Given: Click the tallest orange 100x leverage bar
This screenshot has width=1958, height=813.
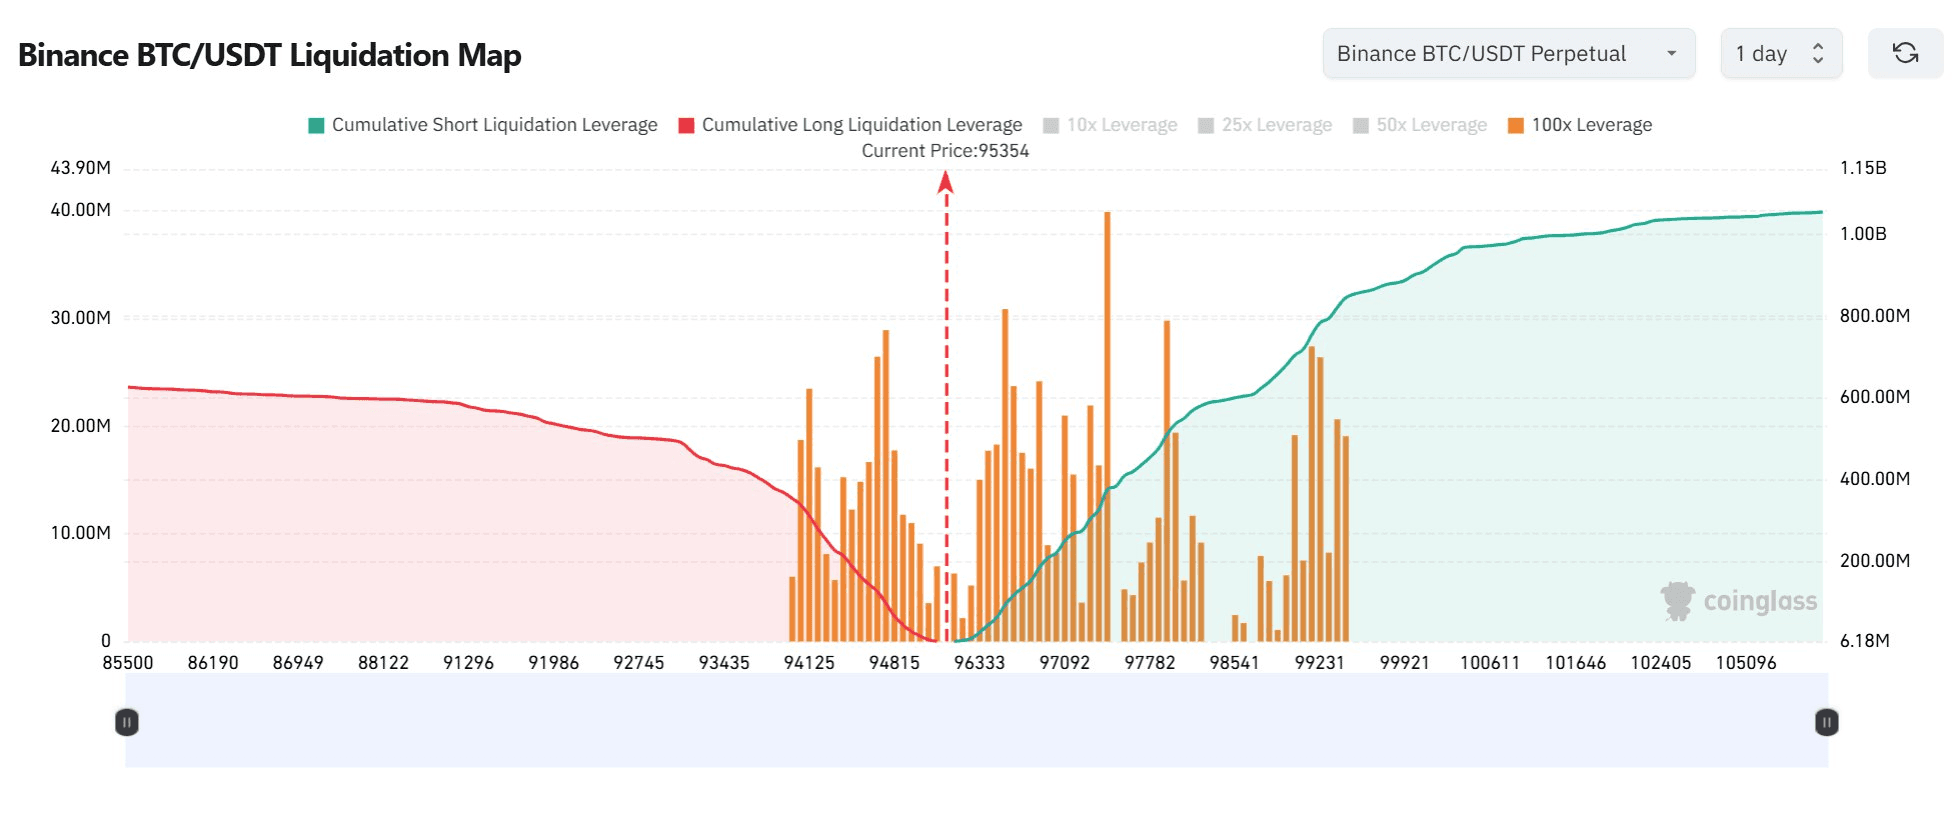Looking at the screenshot, I should (x=1107, y=426).
